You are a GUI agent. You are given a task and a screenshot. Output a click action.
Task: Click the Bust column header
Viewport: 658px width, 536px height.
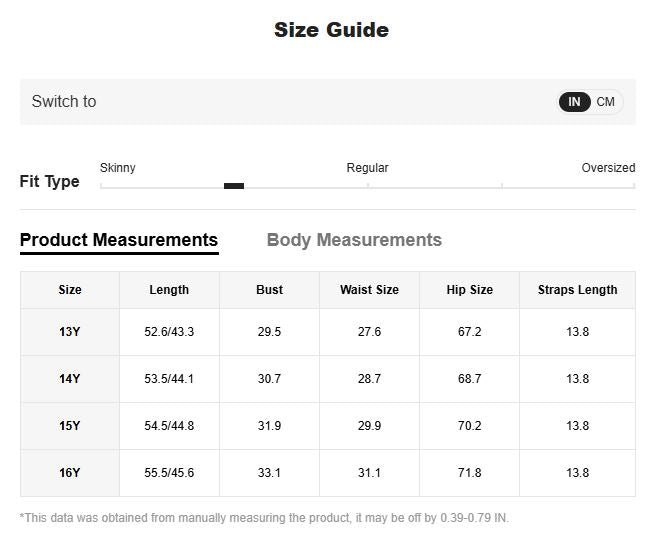[269, 290]
